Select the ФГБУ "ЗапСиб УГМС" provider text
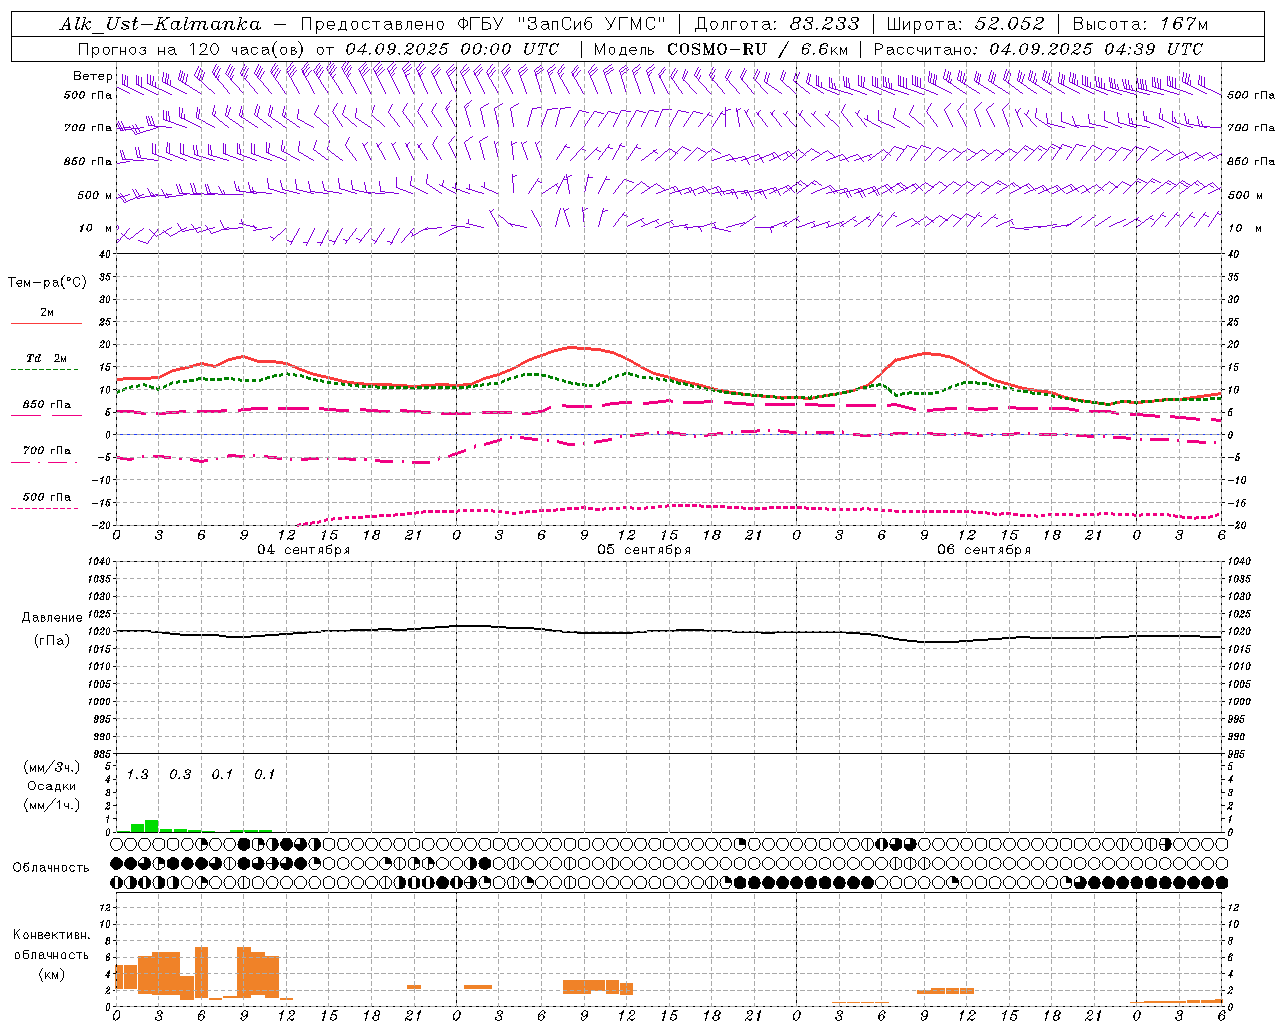This screenshot has width=1280, height=1024. (x=563, y=24)
